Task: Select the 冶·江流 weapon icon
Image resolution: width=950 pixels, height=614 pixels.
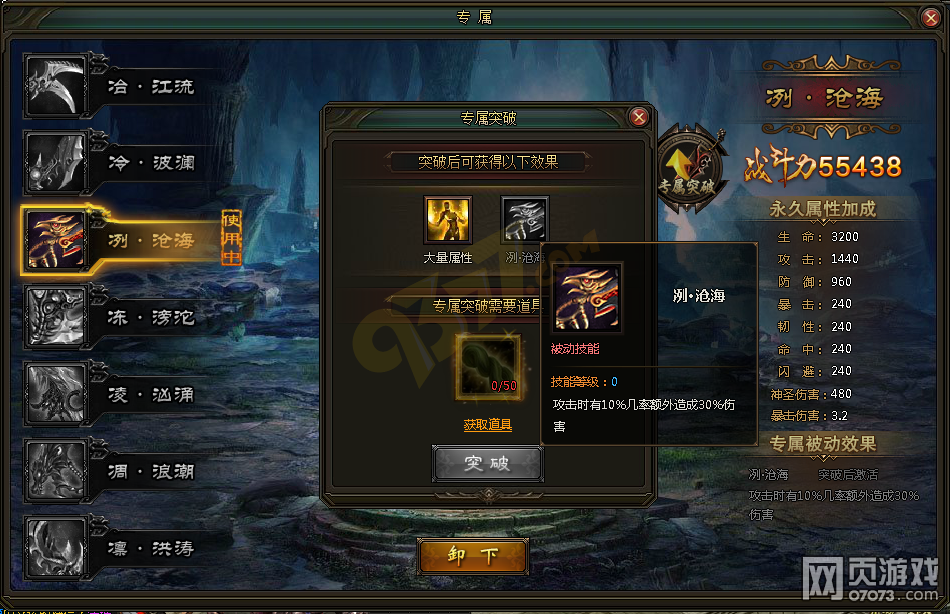Action: (56, 86)
